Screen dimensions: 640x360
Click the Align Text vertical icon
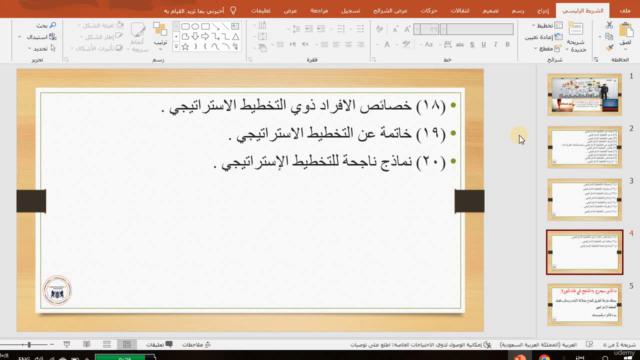[x=262, y=37]
